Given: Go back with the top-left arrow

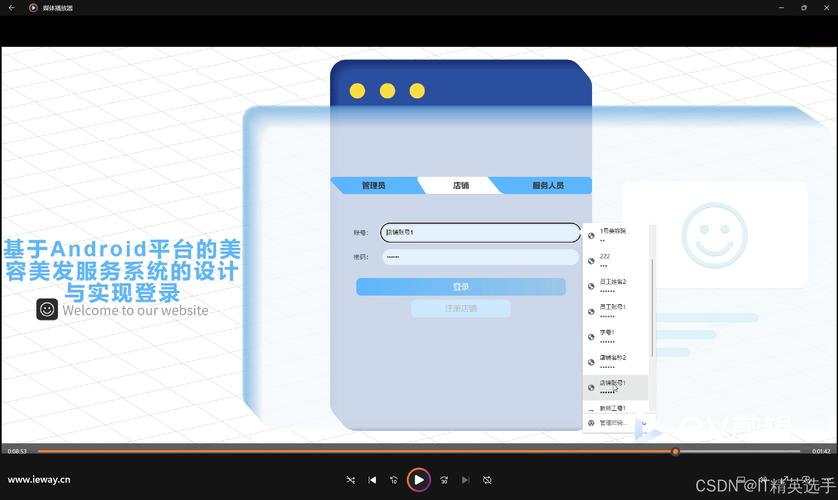Looking at the screenshot, I should [x=12, y=7].
